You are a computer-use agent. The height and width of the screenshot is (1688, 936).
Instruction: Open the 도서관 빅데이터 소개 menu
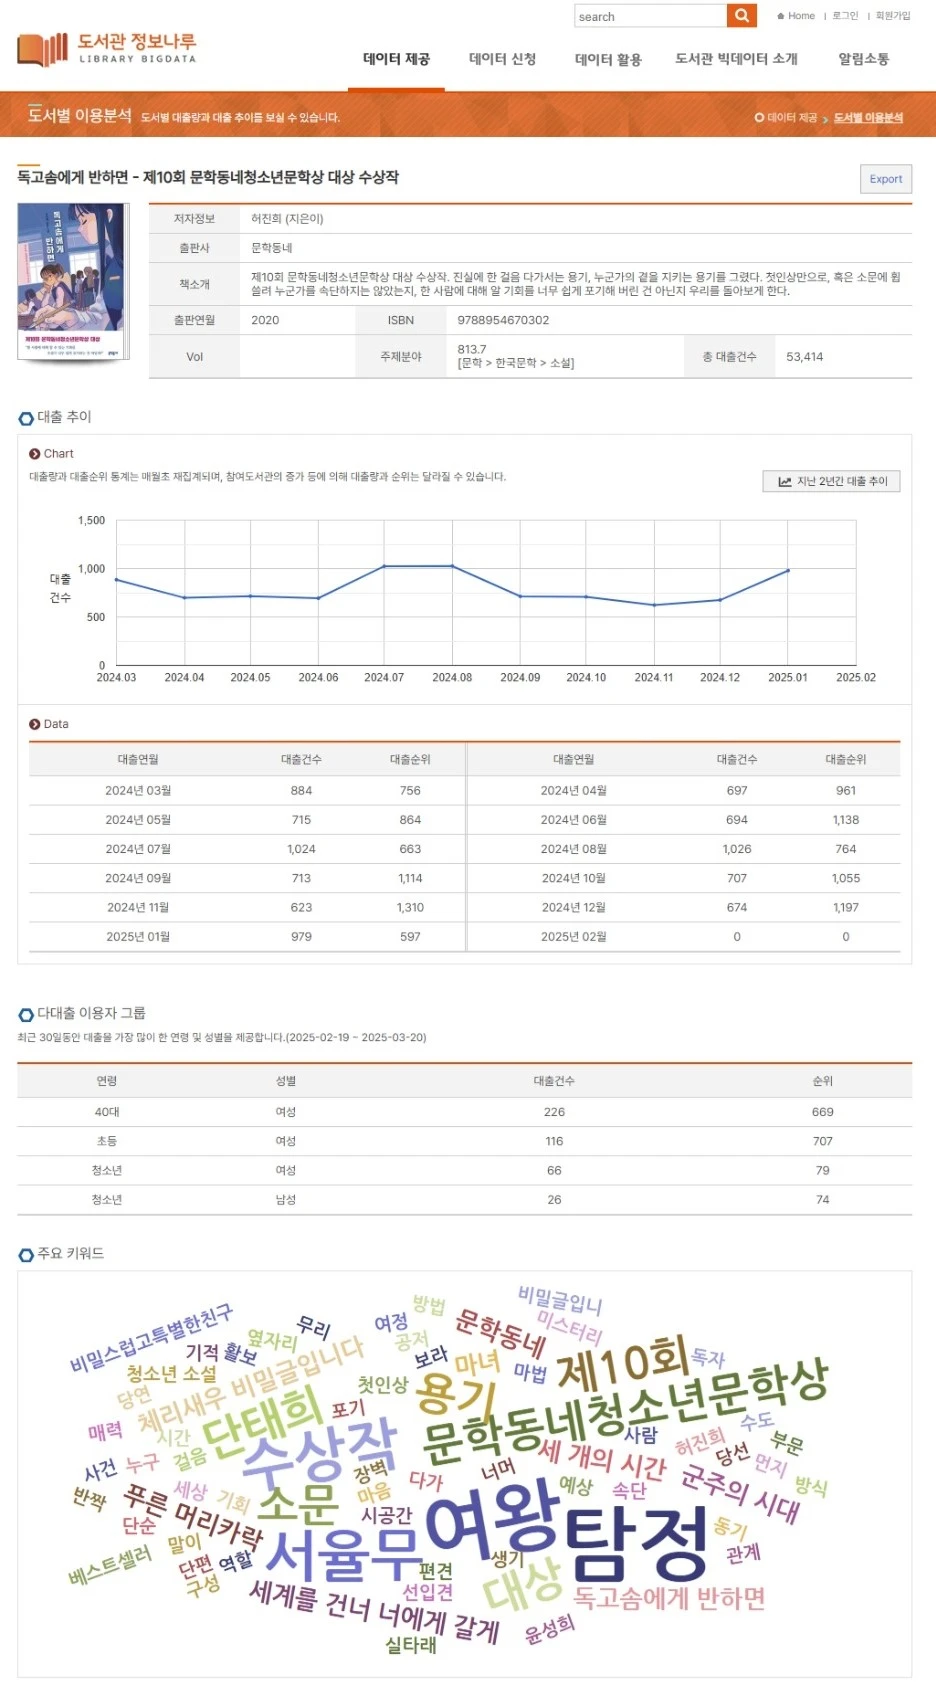click(x=736, y=59)
